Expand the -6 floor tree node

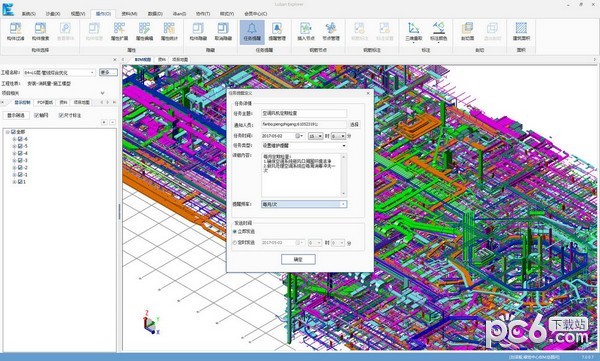[x=14, y=139]
